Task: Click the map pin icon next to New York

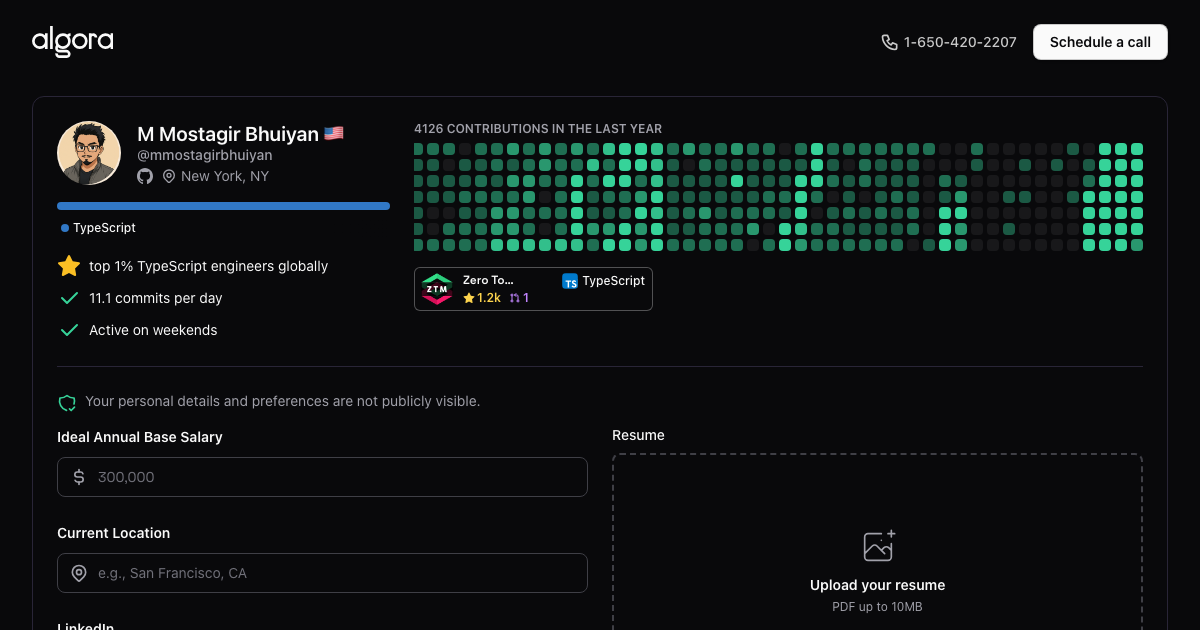Action: [x=169, y=176]
